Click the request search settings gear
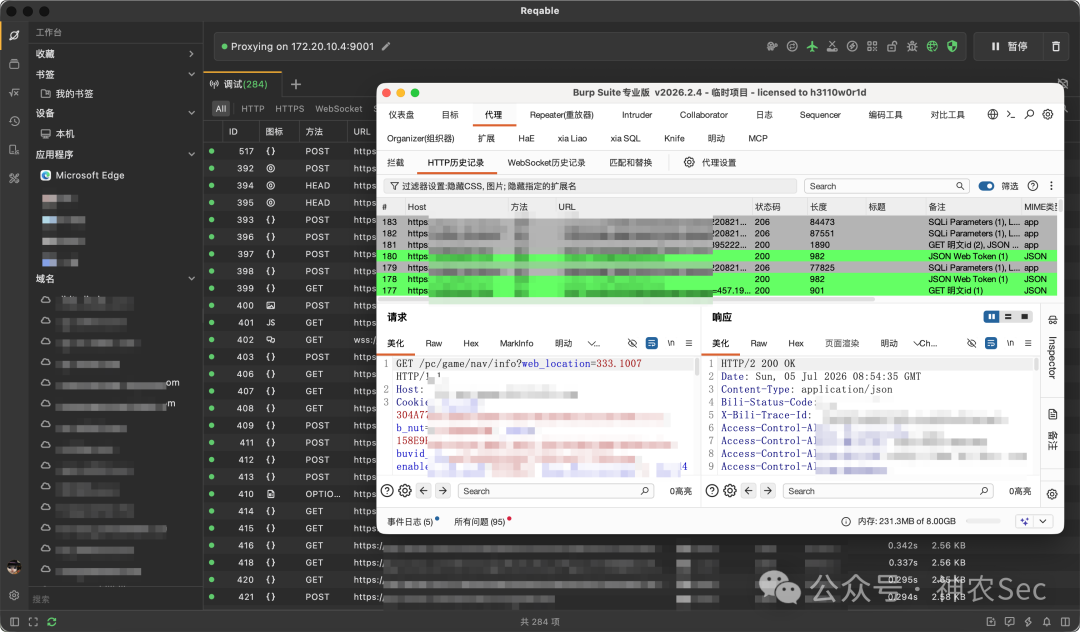The image size is (1080, 632). [x=405, y=491]
